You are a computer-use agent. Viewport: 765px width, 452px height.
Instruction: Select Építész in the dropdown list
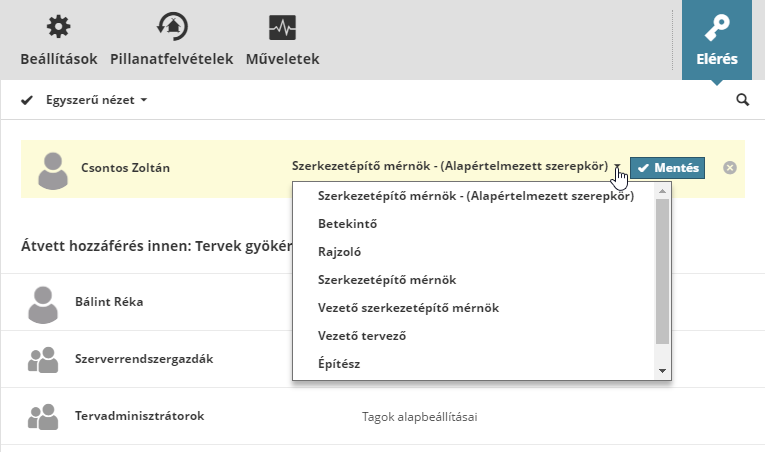coord(339,364)
